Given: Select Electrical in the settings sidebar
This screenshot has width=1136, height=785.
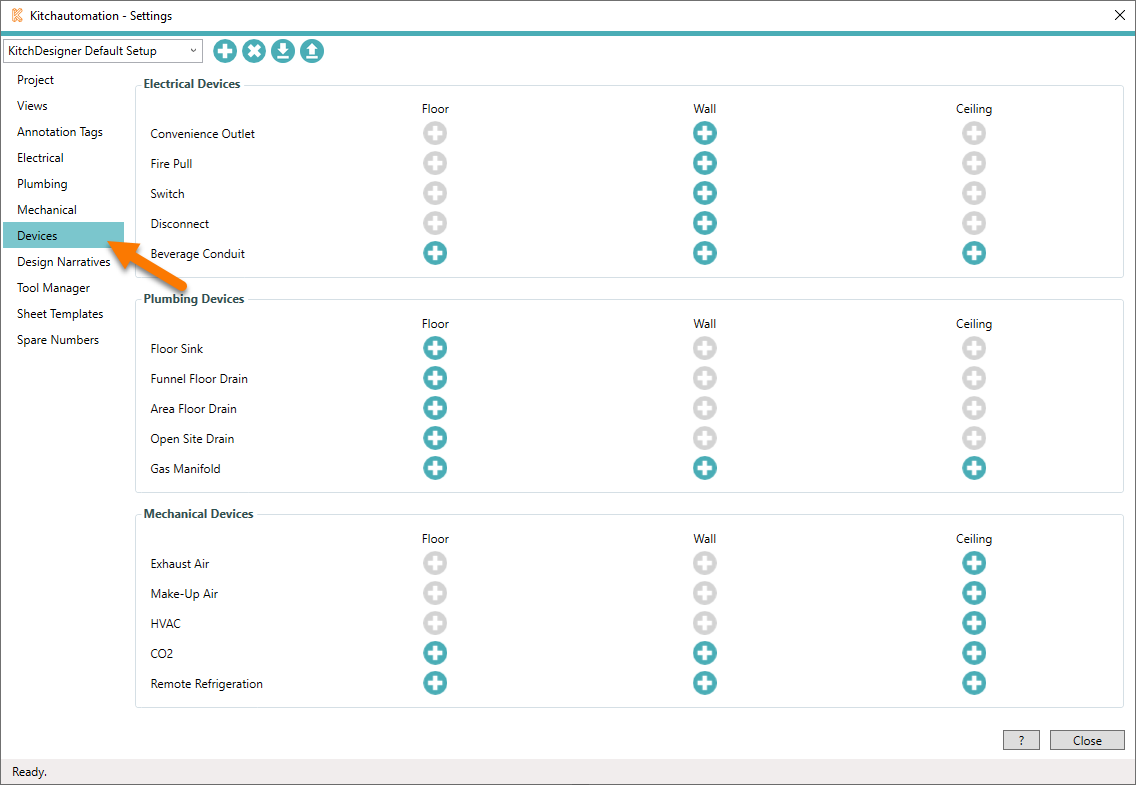Looking at the screenshot, I should click(40, 158).
